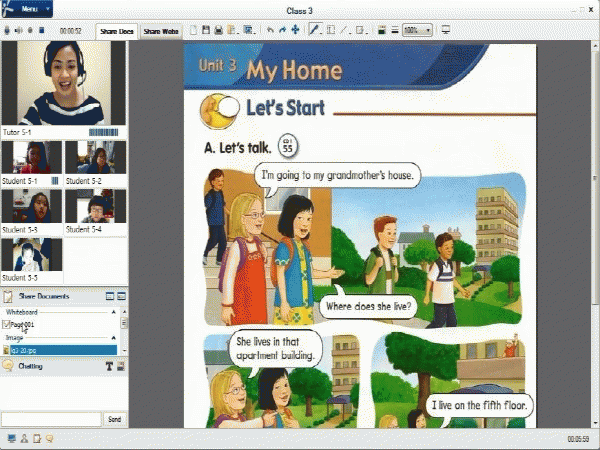Screen dimensions: 600x450
Task: Click the redo arrow icon
Action: pyautogui.click(x=282, y=30)
